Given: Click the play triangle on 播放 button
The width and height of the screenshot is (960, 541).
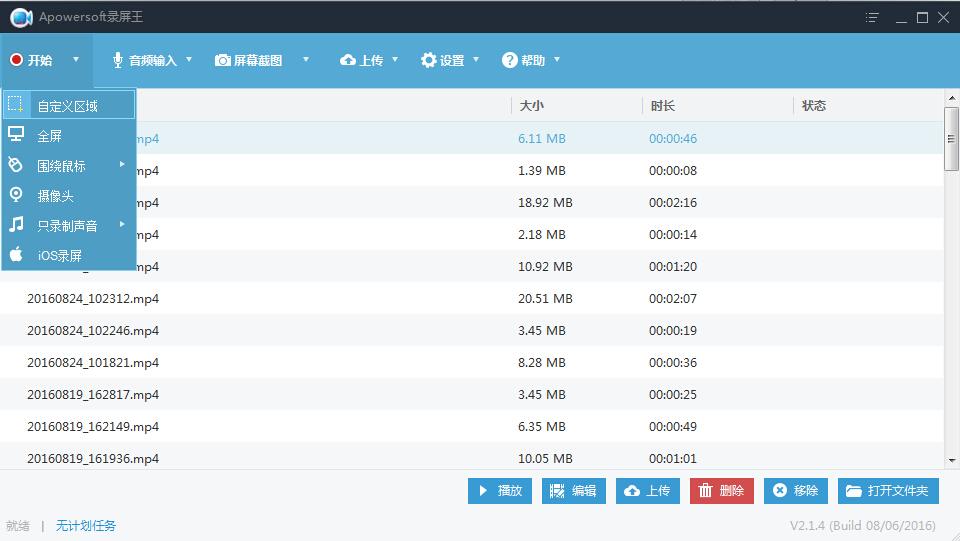Looking at the screenshot, I should 483,490.
